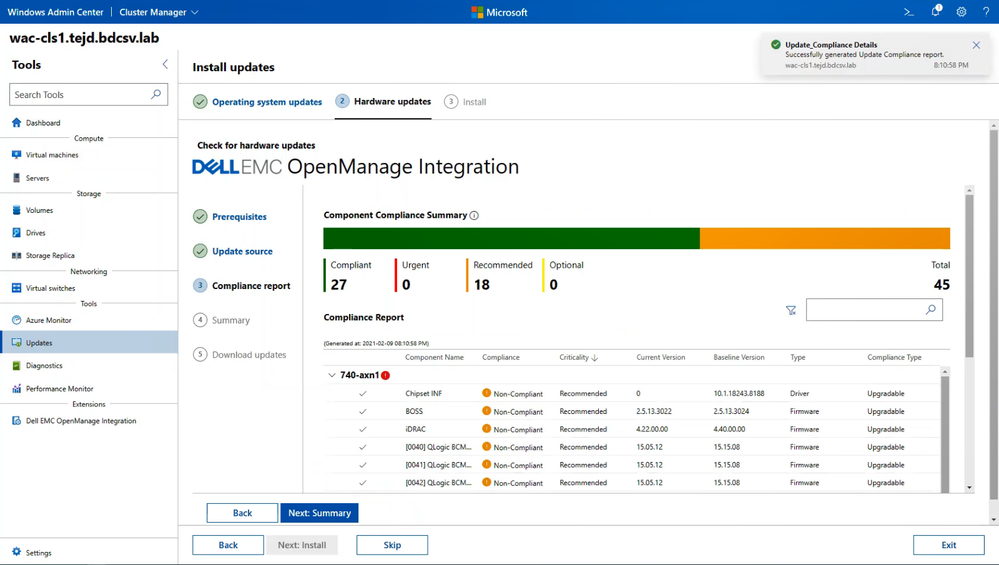Collapse the Tools sidebar panel
Image resolution: width=999 pixels, height=565 pixels.
click(165, 64)
